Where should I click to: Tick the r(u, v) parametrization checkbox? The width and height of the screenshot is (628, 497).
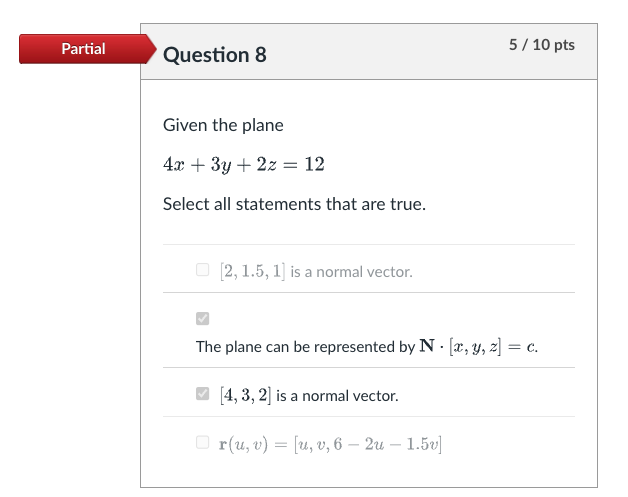point(203,442)
